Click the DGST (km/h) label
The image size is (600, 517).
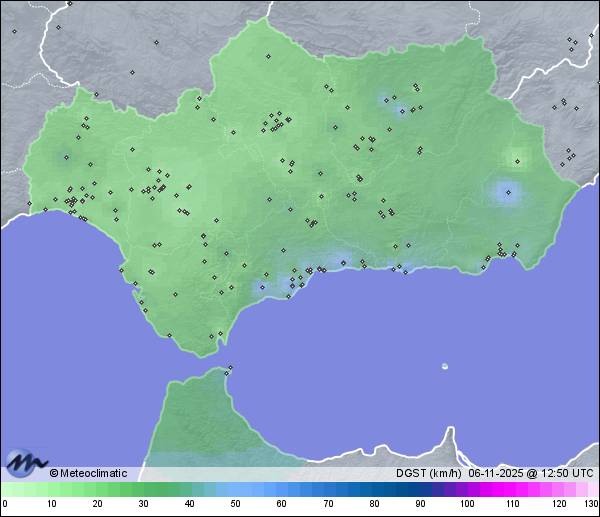click(x=428, y=473)
